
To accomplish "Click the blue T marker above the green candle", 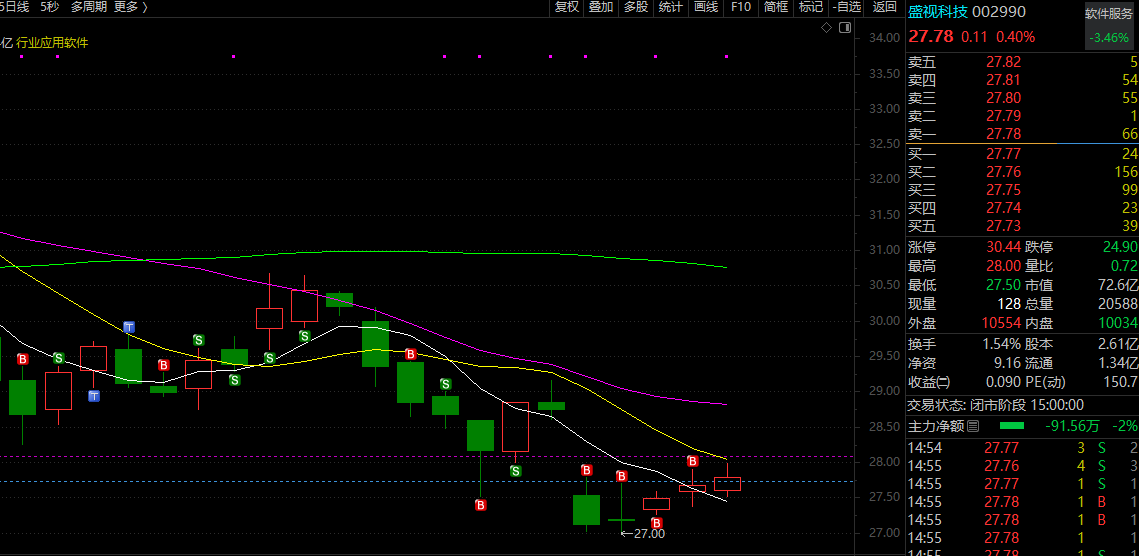I will click(x=129, y=326).
